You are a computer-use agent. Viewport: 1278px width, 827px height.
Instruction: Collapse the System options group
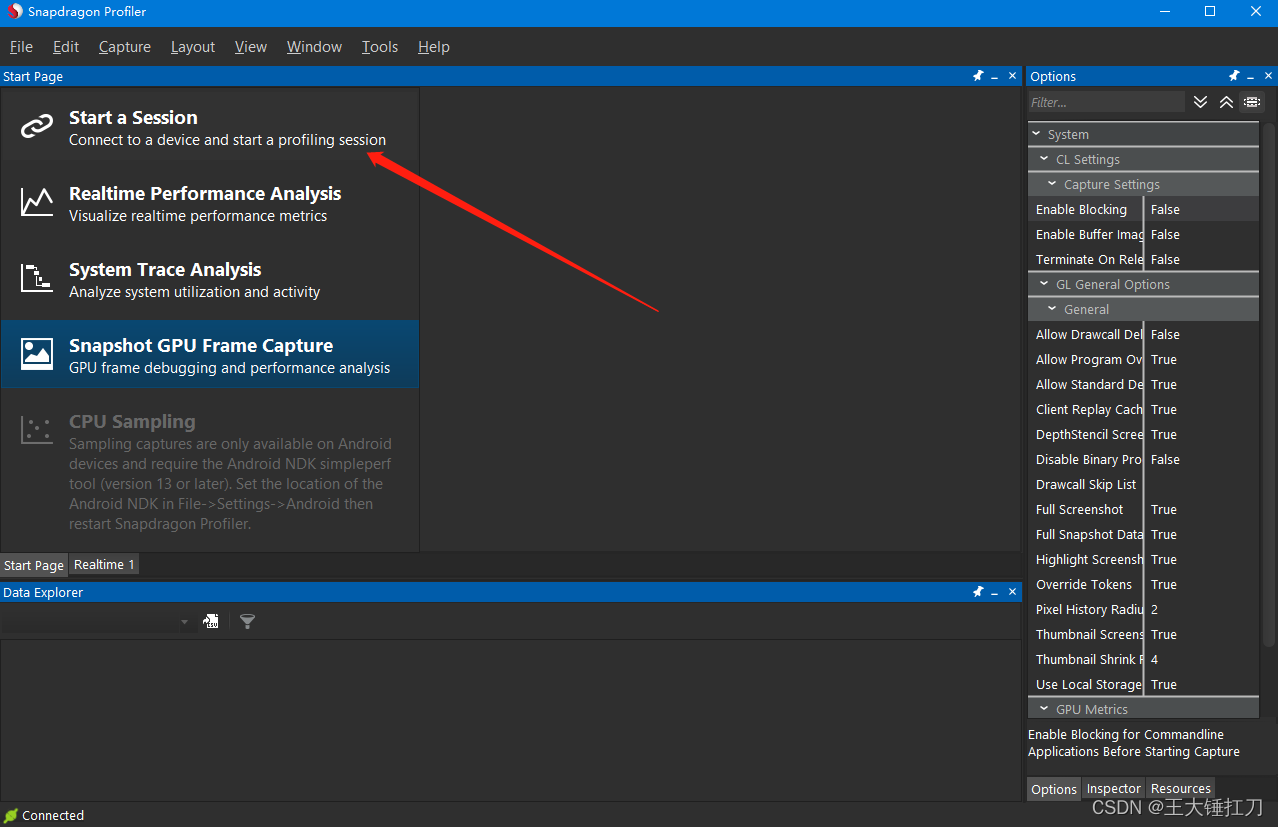(x=1036, y=134)
